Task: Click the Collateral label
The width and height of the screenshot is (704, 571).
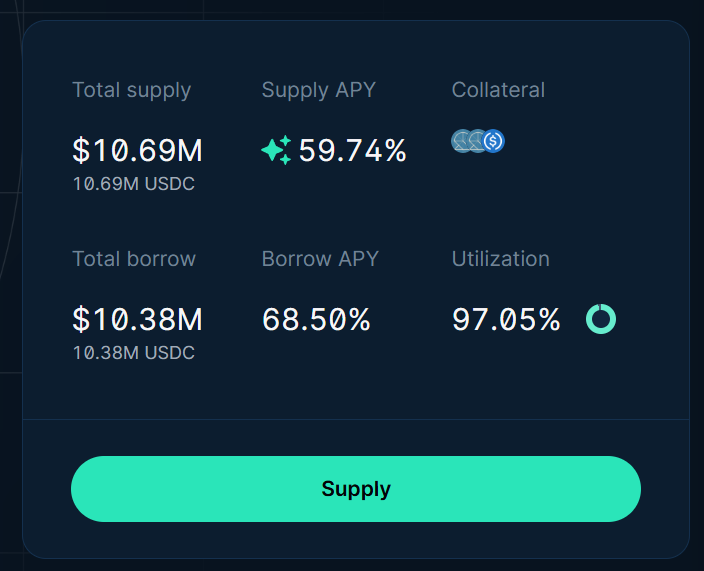Action: (498, 90)
